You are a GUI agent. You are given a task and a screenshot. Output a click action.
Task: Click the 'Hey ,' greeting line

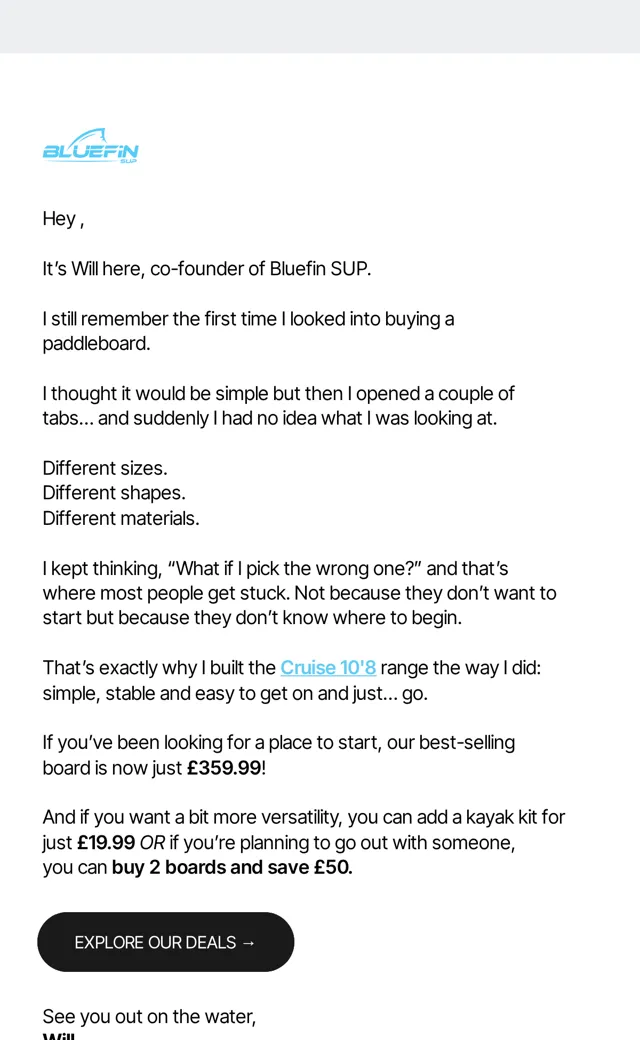click(x=63, y=219)
